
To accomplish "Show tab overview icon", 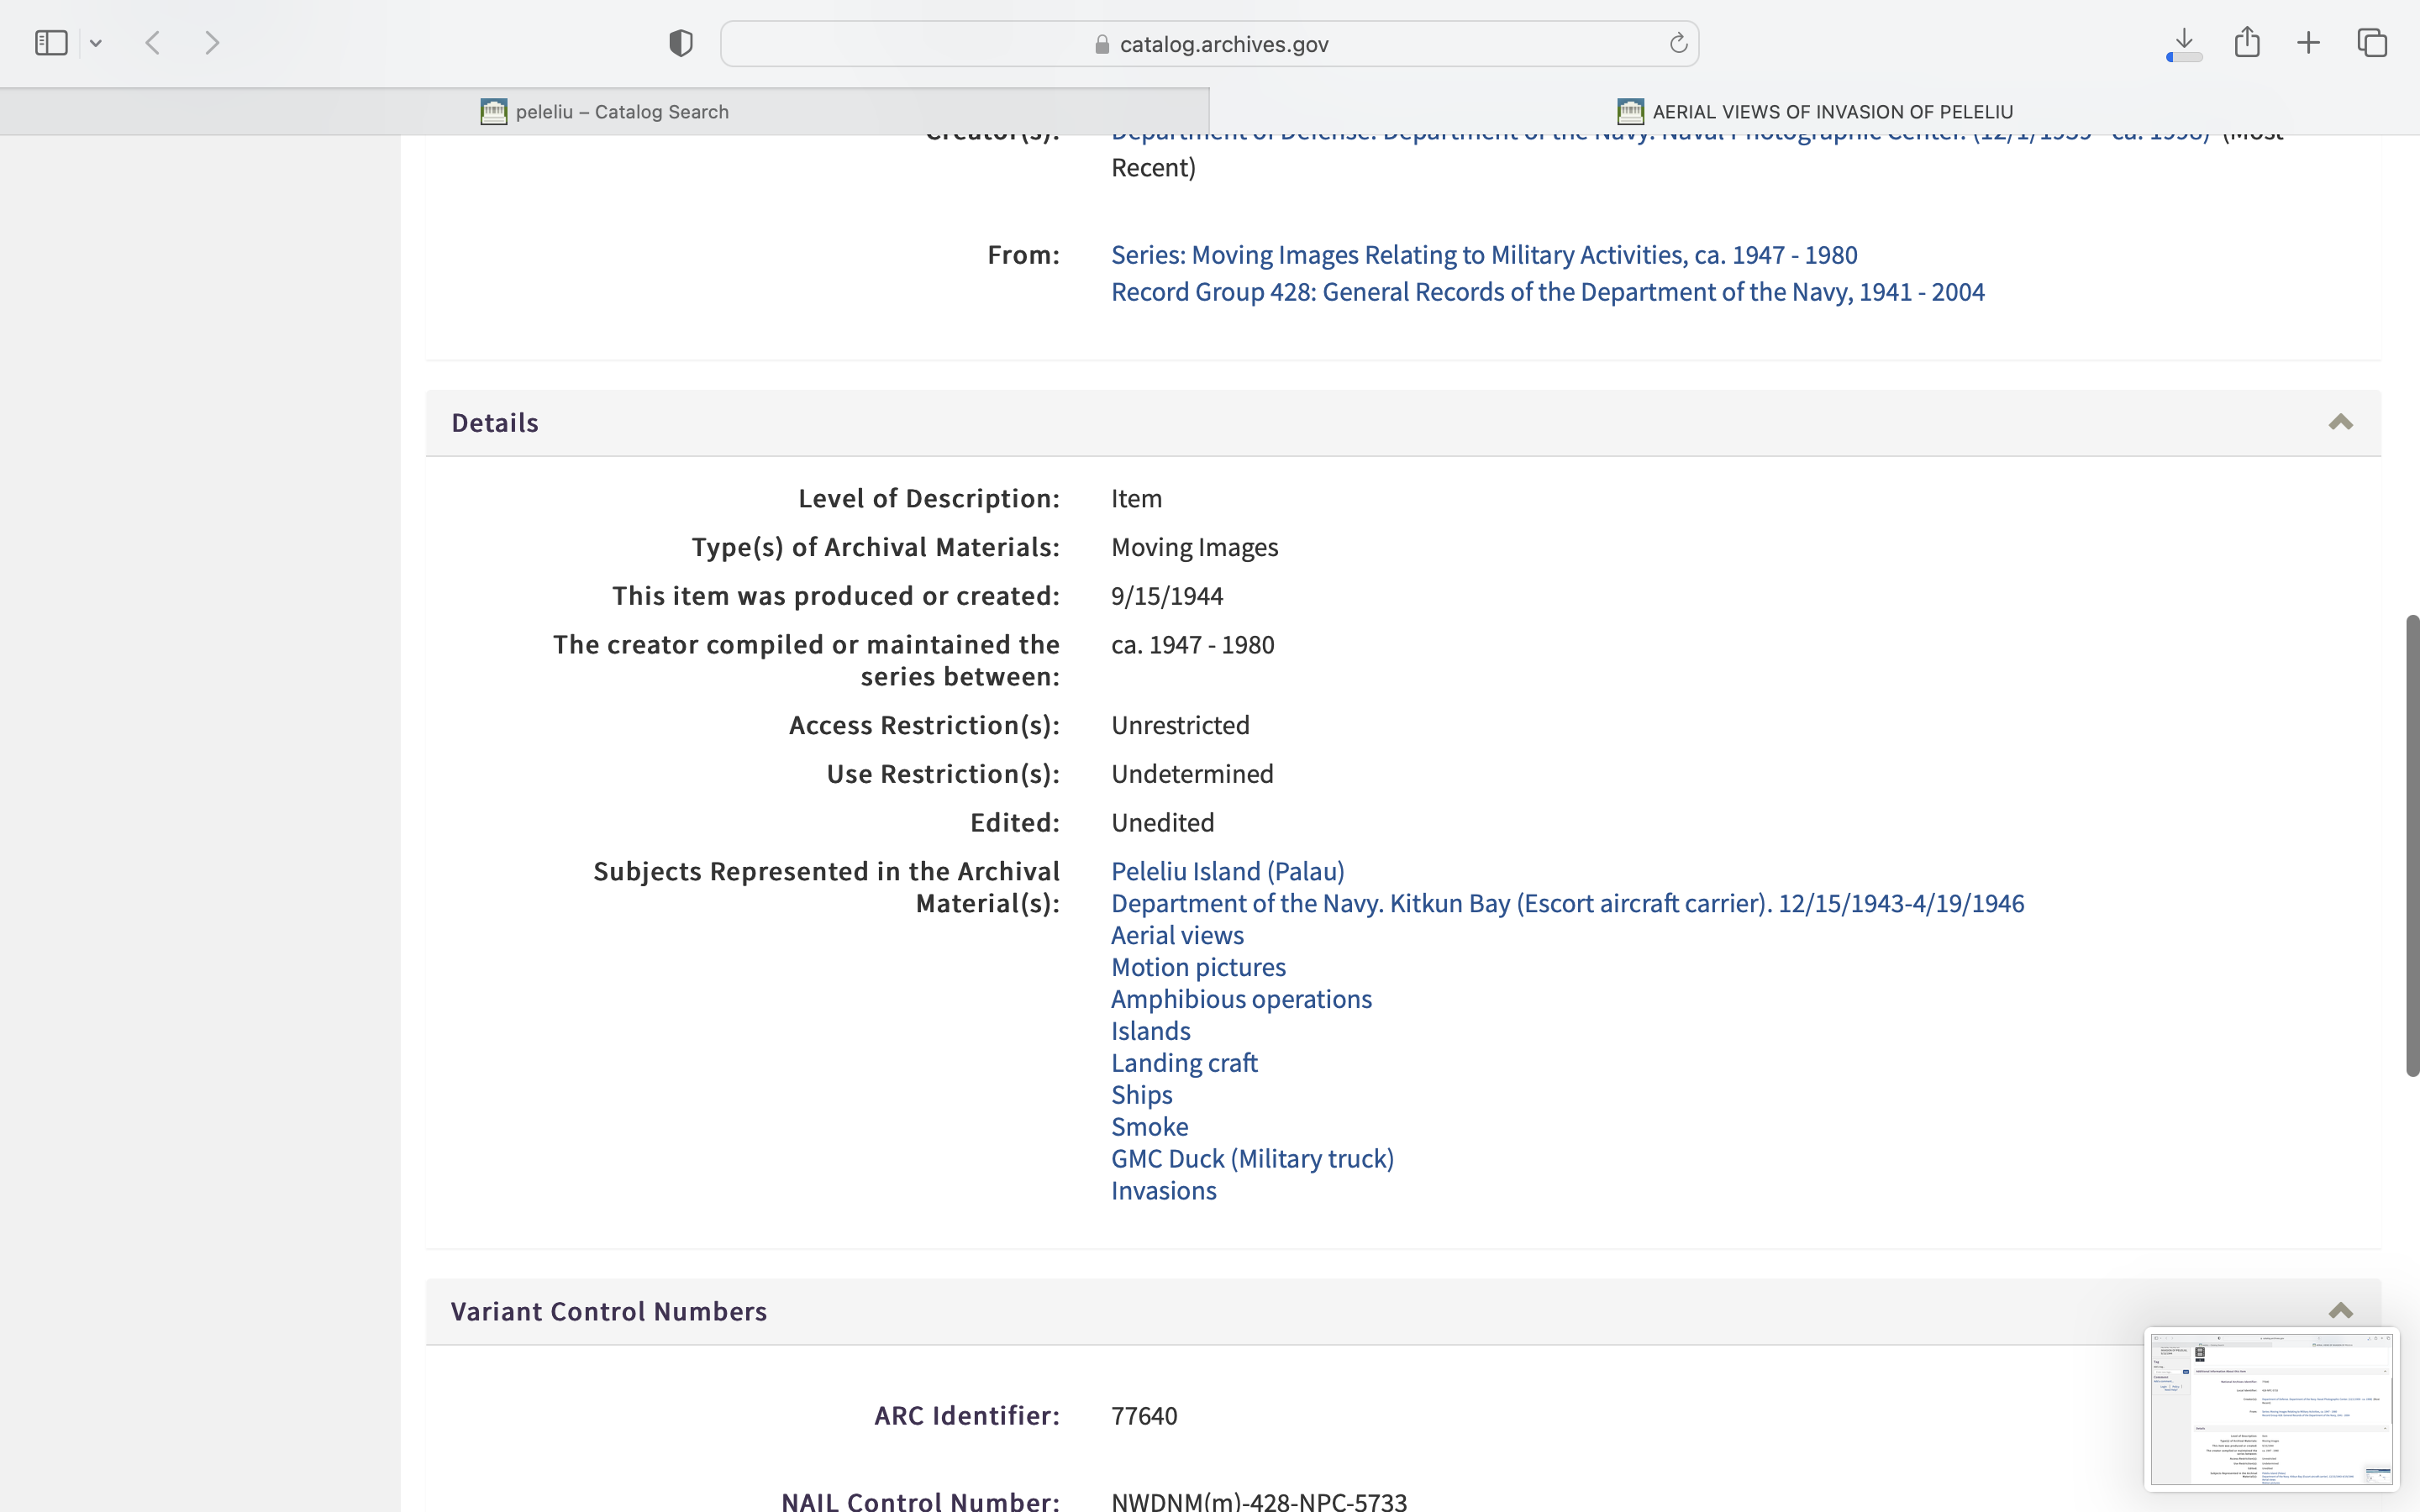I will pos(2372,43).
